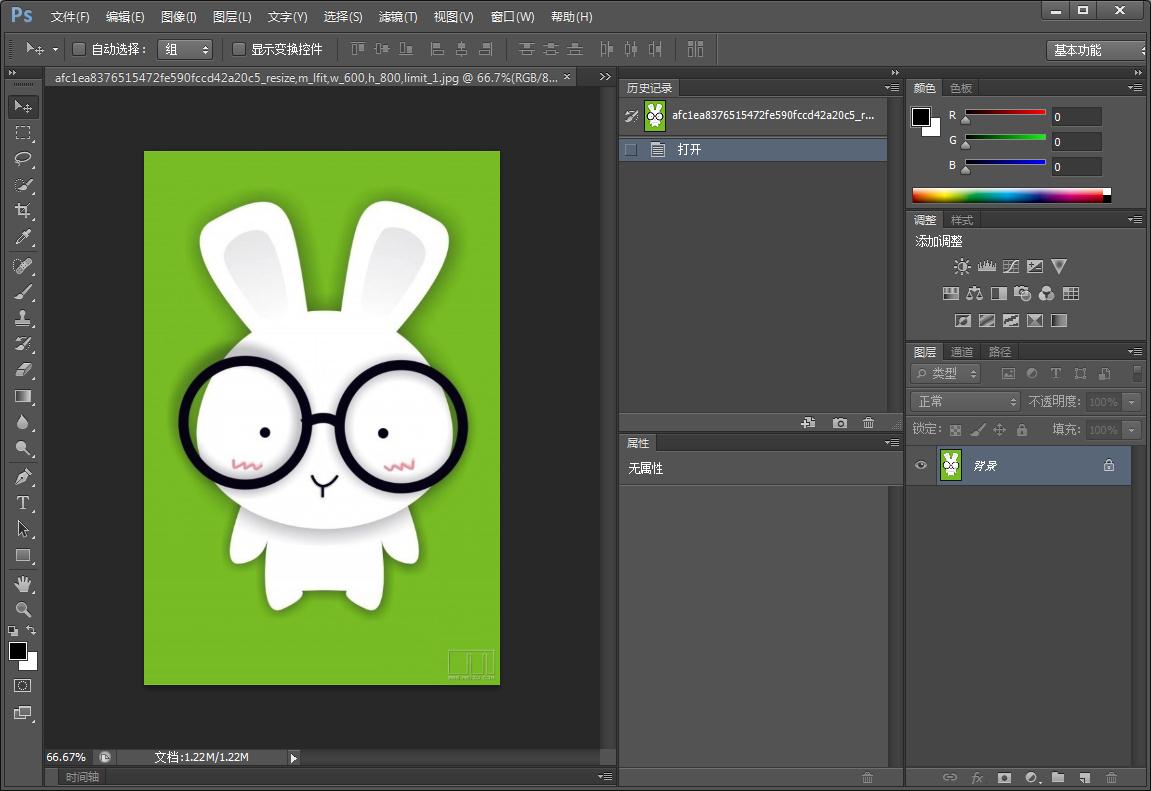Open the 正常 blend mode dropdown
Image resolution: width=1151 pixels, height=791 pixels.
[x=964, y=401]
